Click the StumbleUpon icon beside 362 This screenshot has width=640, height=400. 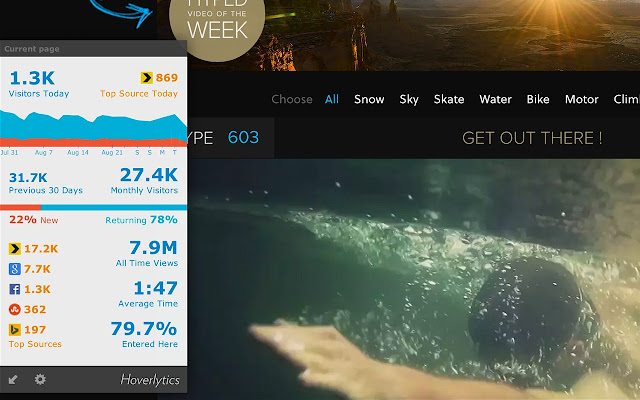tap(15, 309)
